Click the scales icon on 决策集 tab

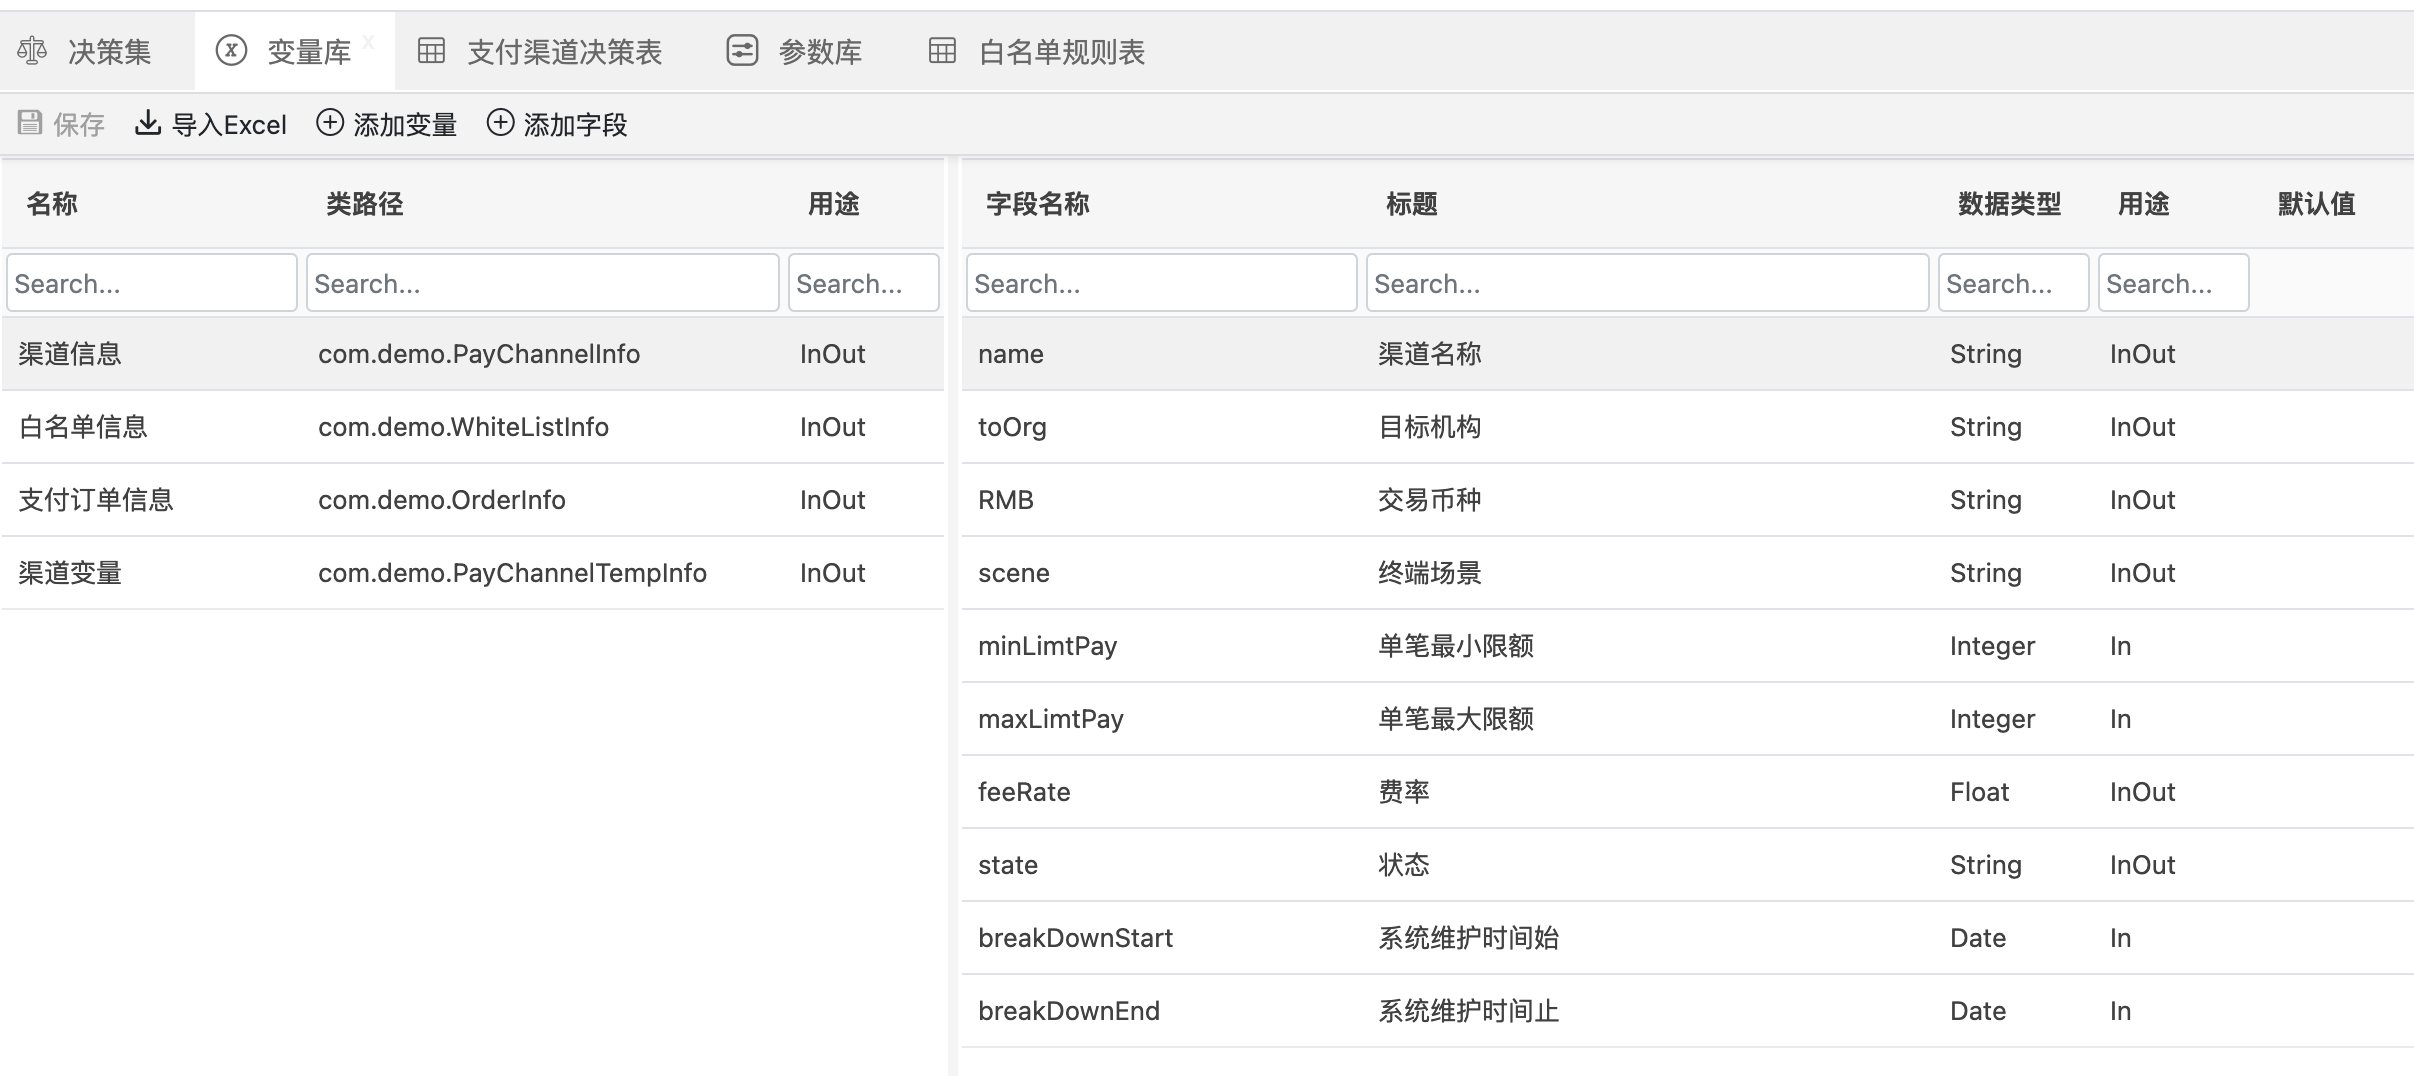point(32,51)
